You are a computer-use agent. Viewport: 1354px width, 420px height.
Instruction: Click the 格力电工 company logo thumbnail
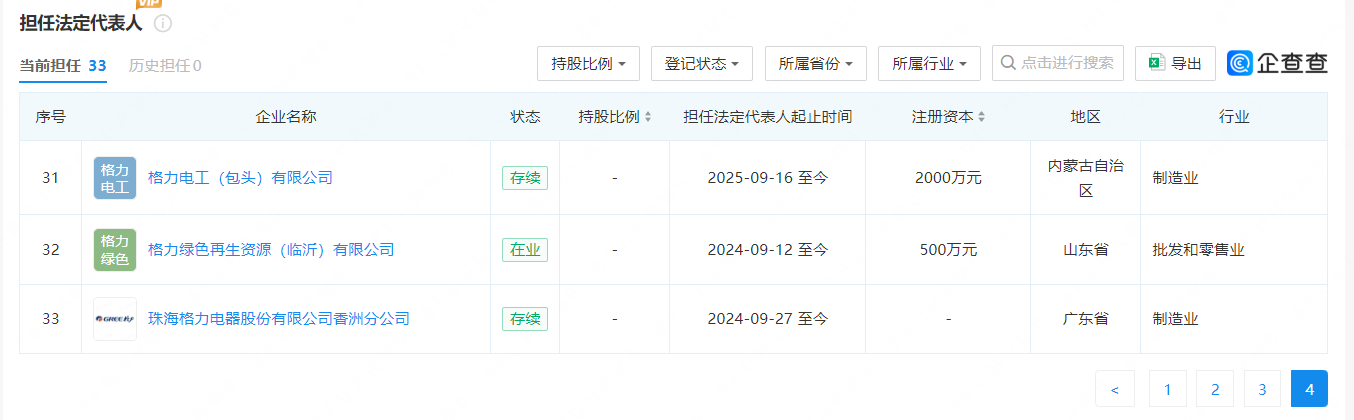[115, 178]
